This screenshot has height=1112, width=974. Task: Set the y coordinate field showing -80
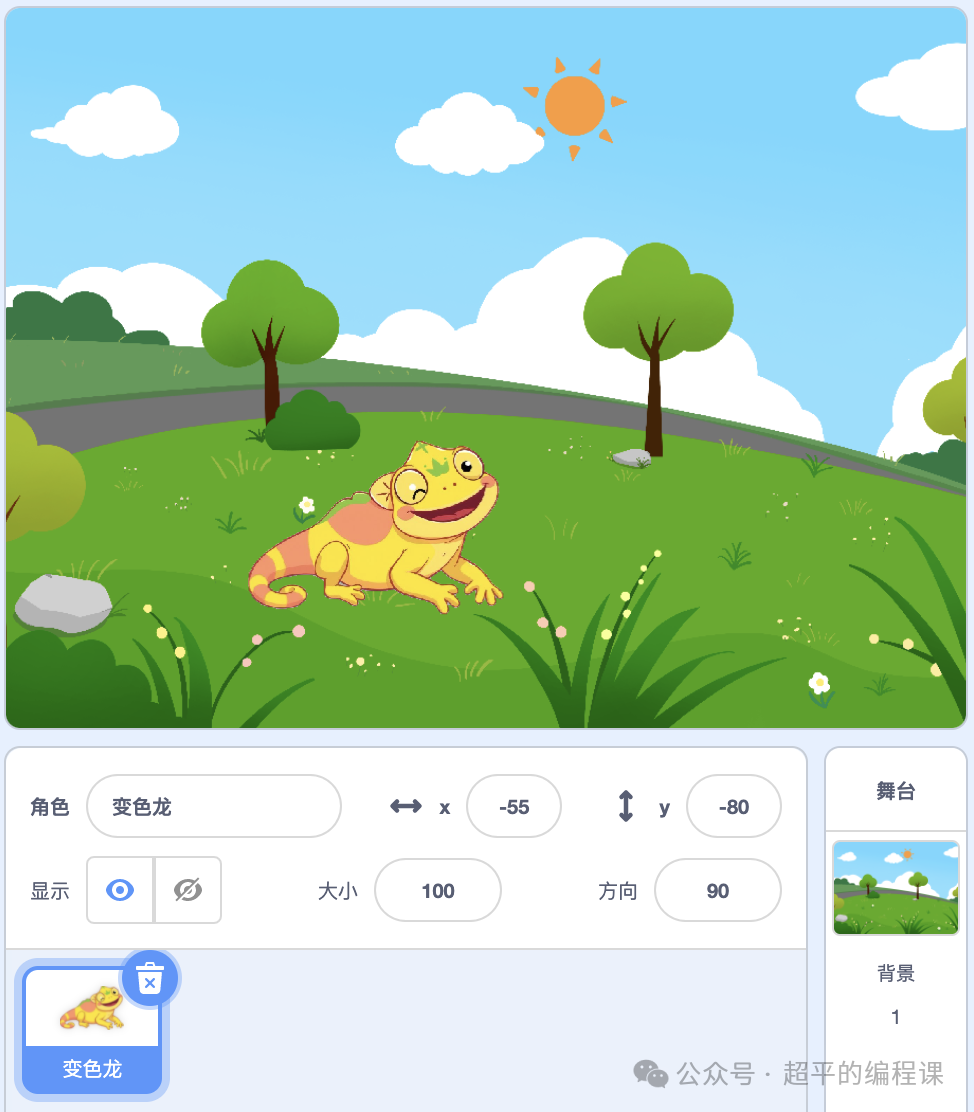pyautogui.click(x=734, y=806)
